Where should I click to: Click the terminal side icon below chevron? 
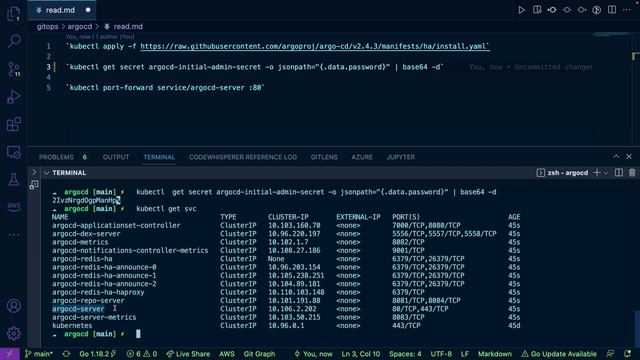[x=34, y=185]
